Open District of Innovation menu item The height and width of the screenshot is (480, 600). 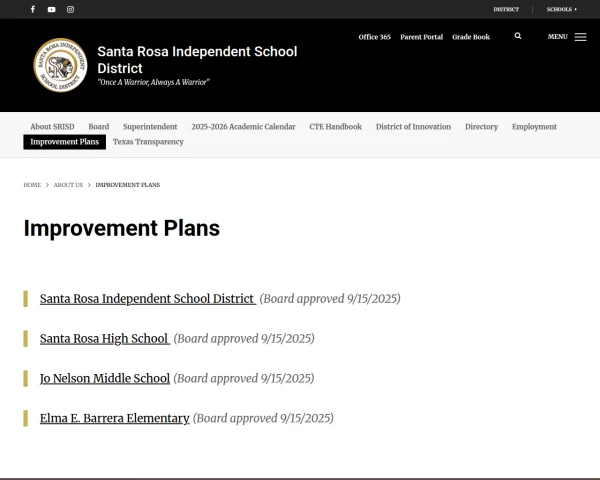tap(413, 127)
